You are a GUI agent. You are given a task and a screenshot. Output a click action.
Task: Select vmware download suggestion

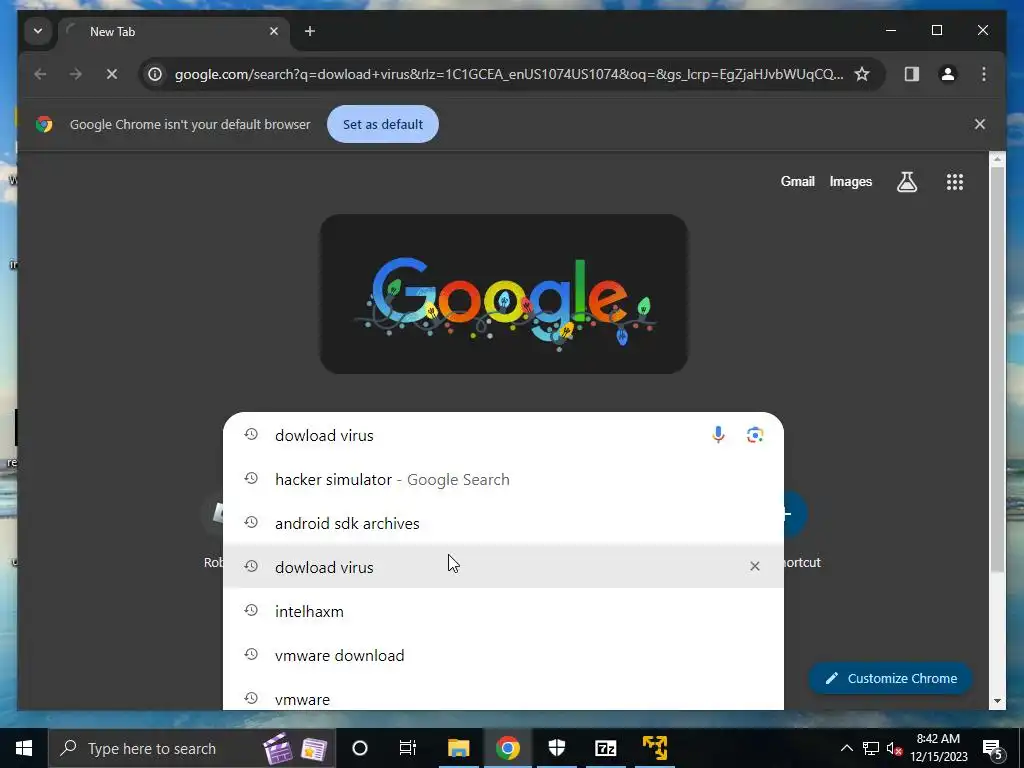(x=504, y=655)
